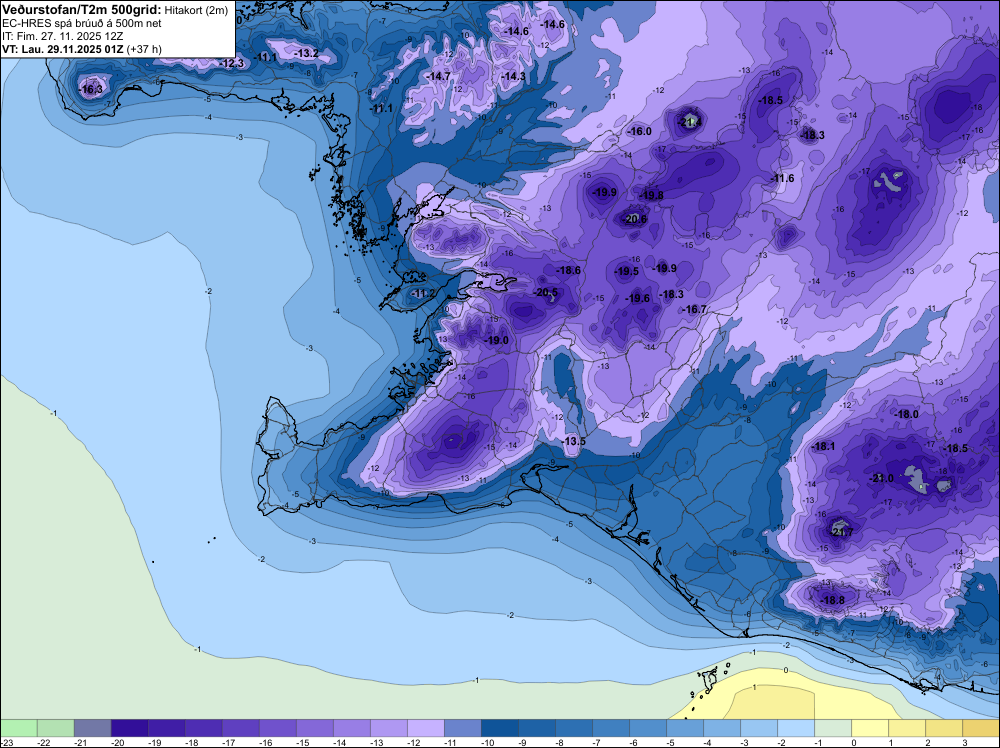Image resolution: width=1000 pixels, height=748 pixels.
Task: Select the pale yellow legend swatch at 0
Action: [x=869, y=728]
